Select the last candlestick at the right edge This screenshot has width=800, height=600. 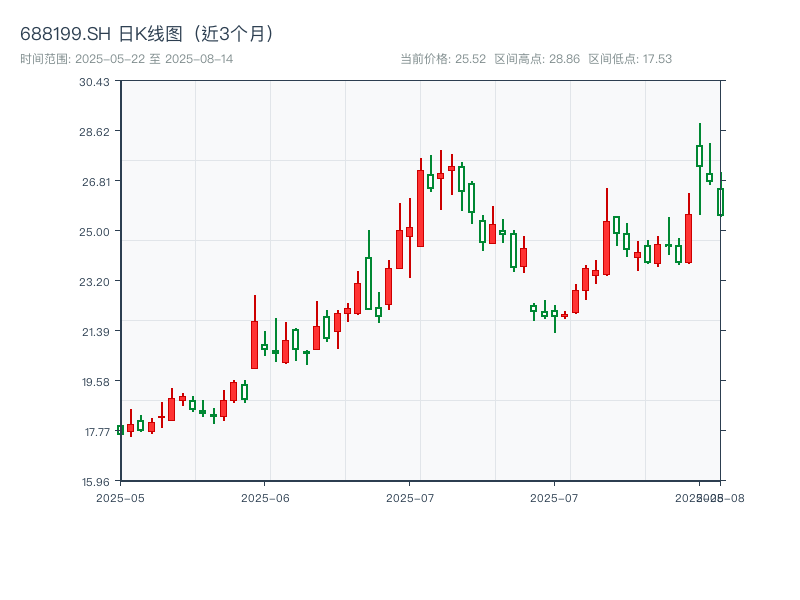pos(720,202)
